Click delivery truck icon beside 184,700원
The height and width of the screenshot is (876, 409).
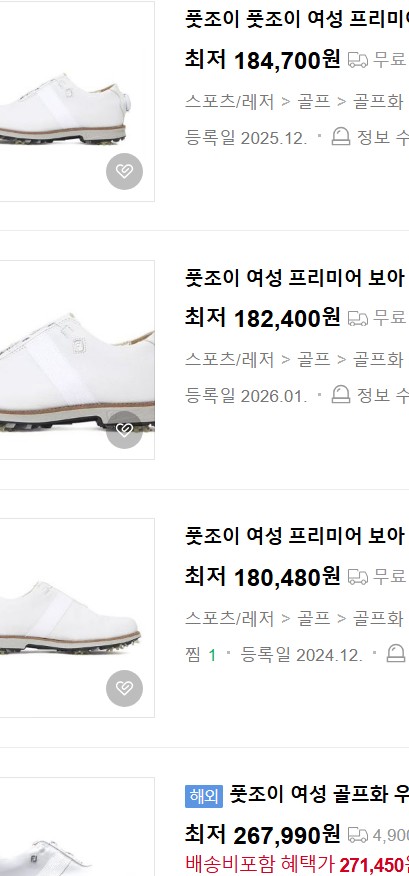click(358, 60)
